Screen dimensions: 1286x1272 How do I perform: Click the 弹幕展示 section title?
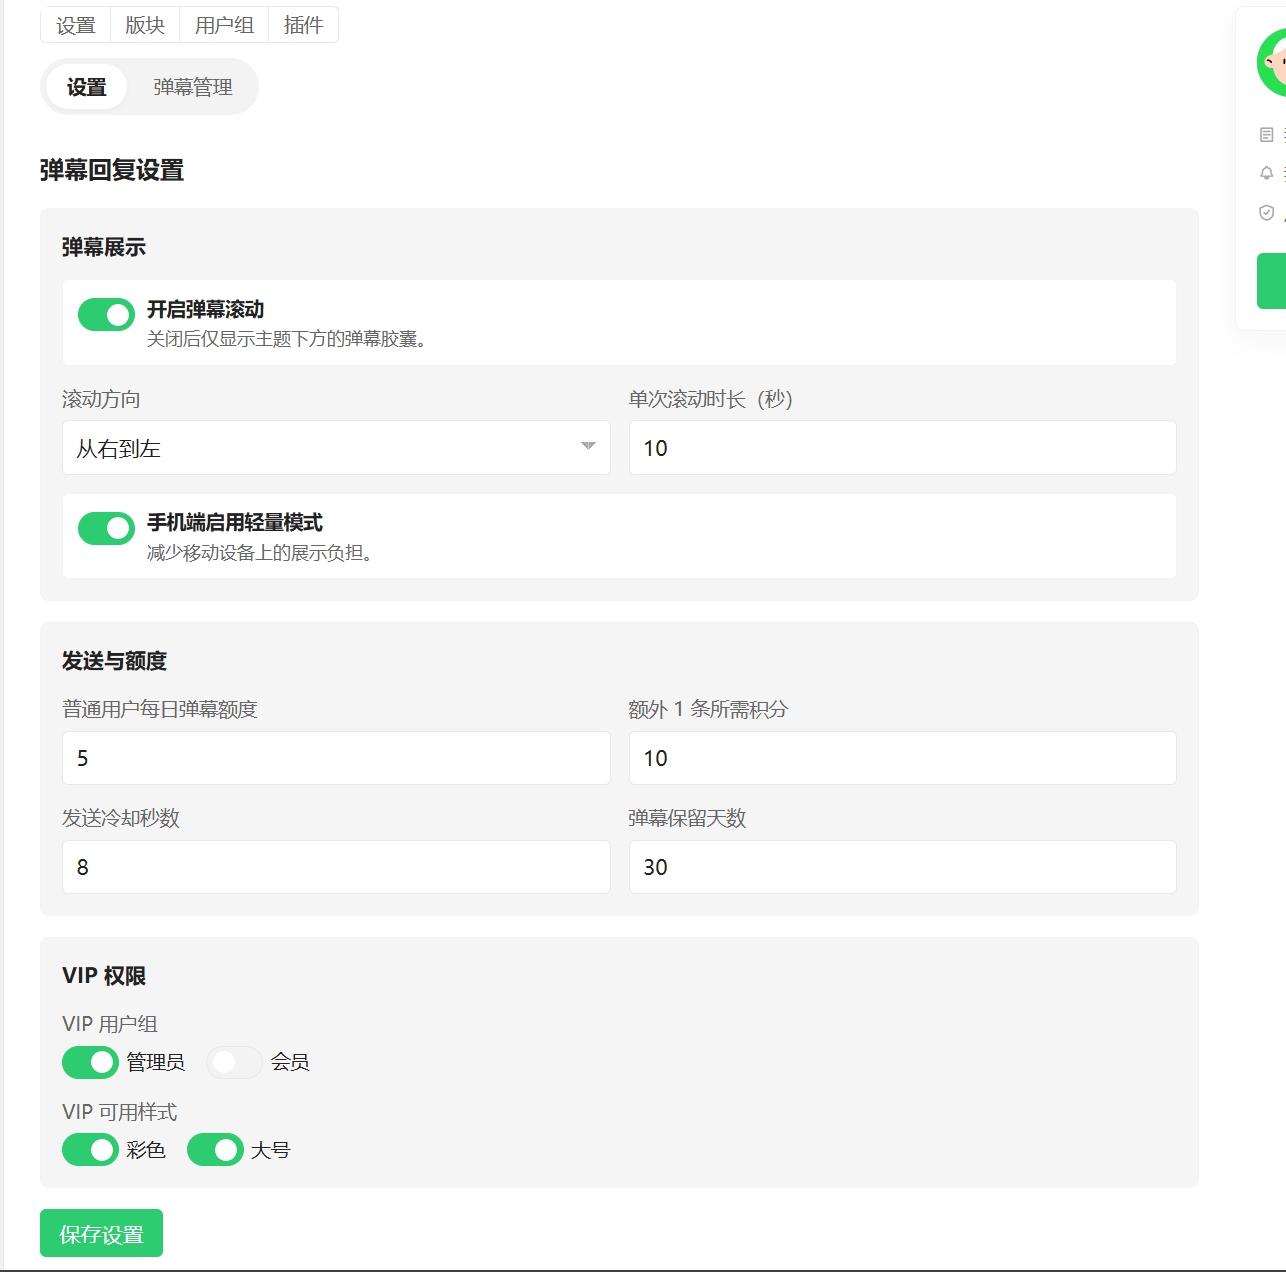click(104, 247)
